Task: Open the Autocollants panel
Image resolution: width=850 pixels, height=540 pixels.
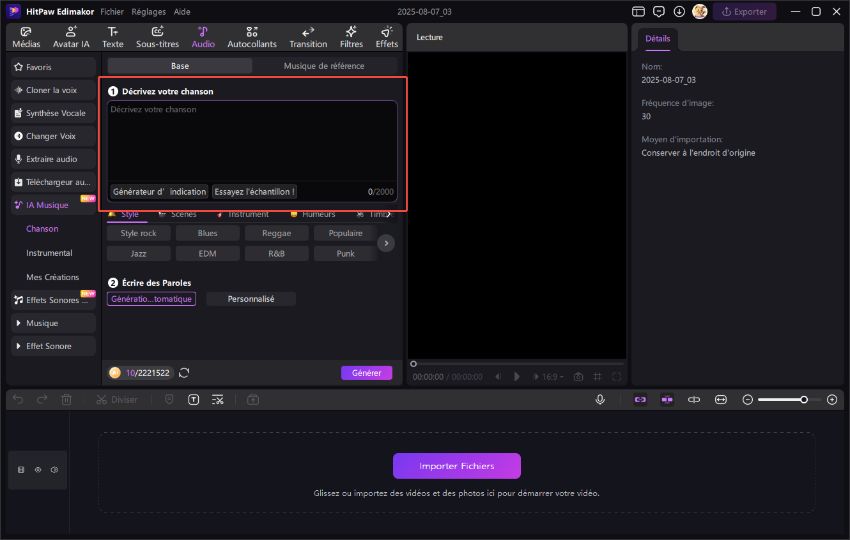Action: pos(252,37)
